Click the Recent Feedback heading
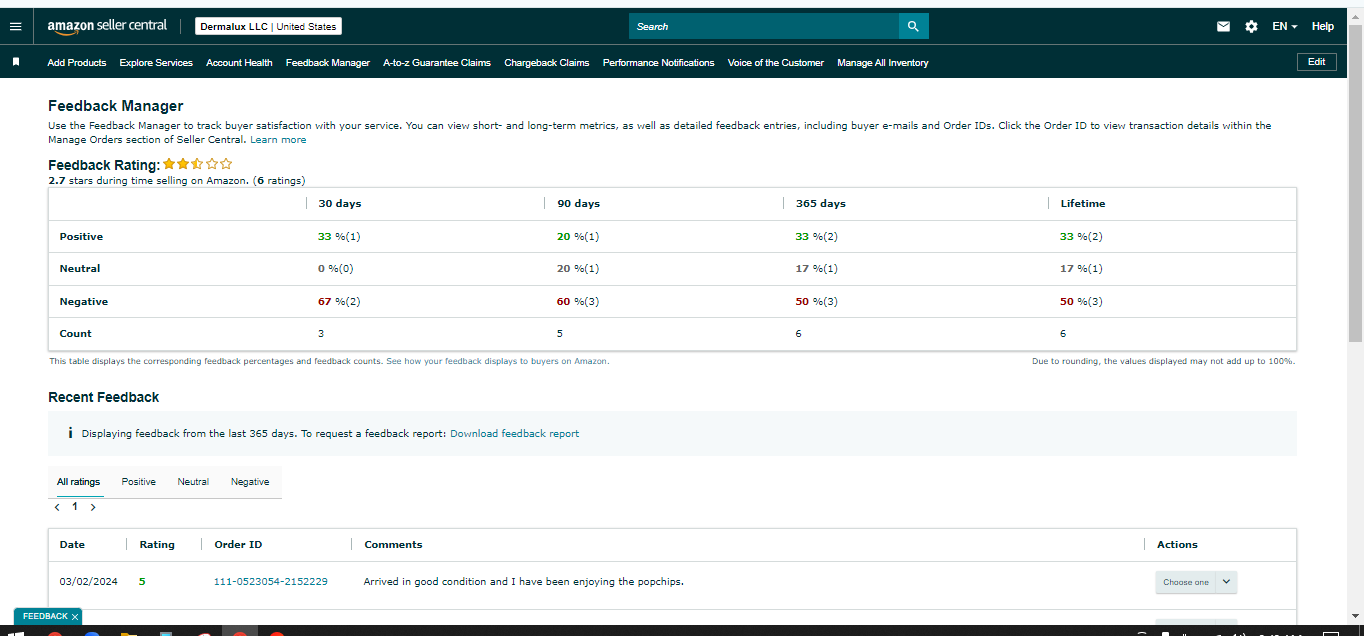The image size is (1364, 636). click(x=104, y=397)
